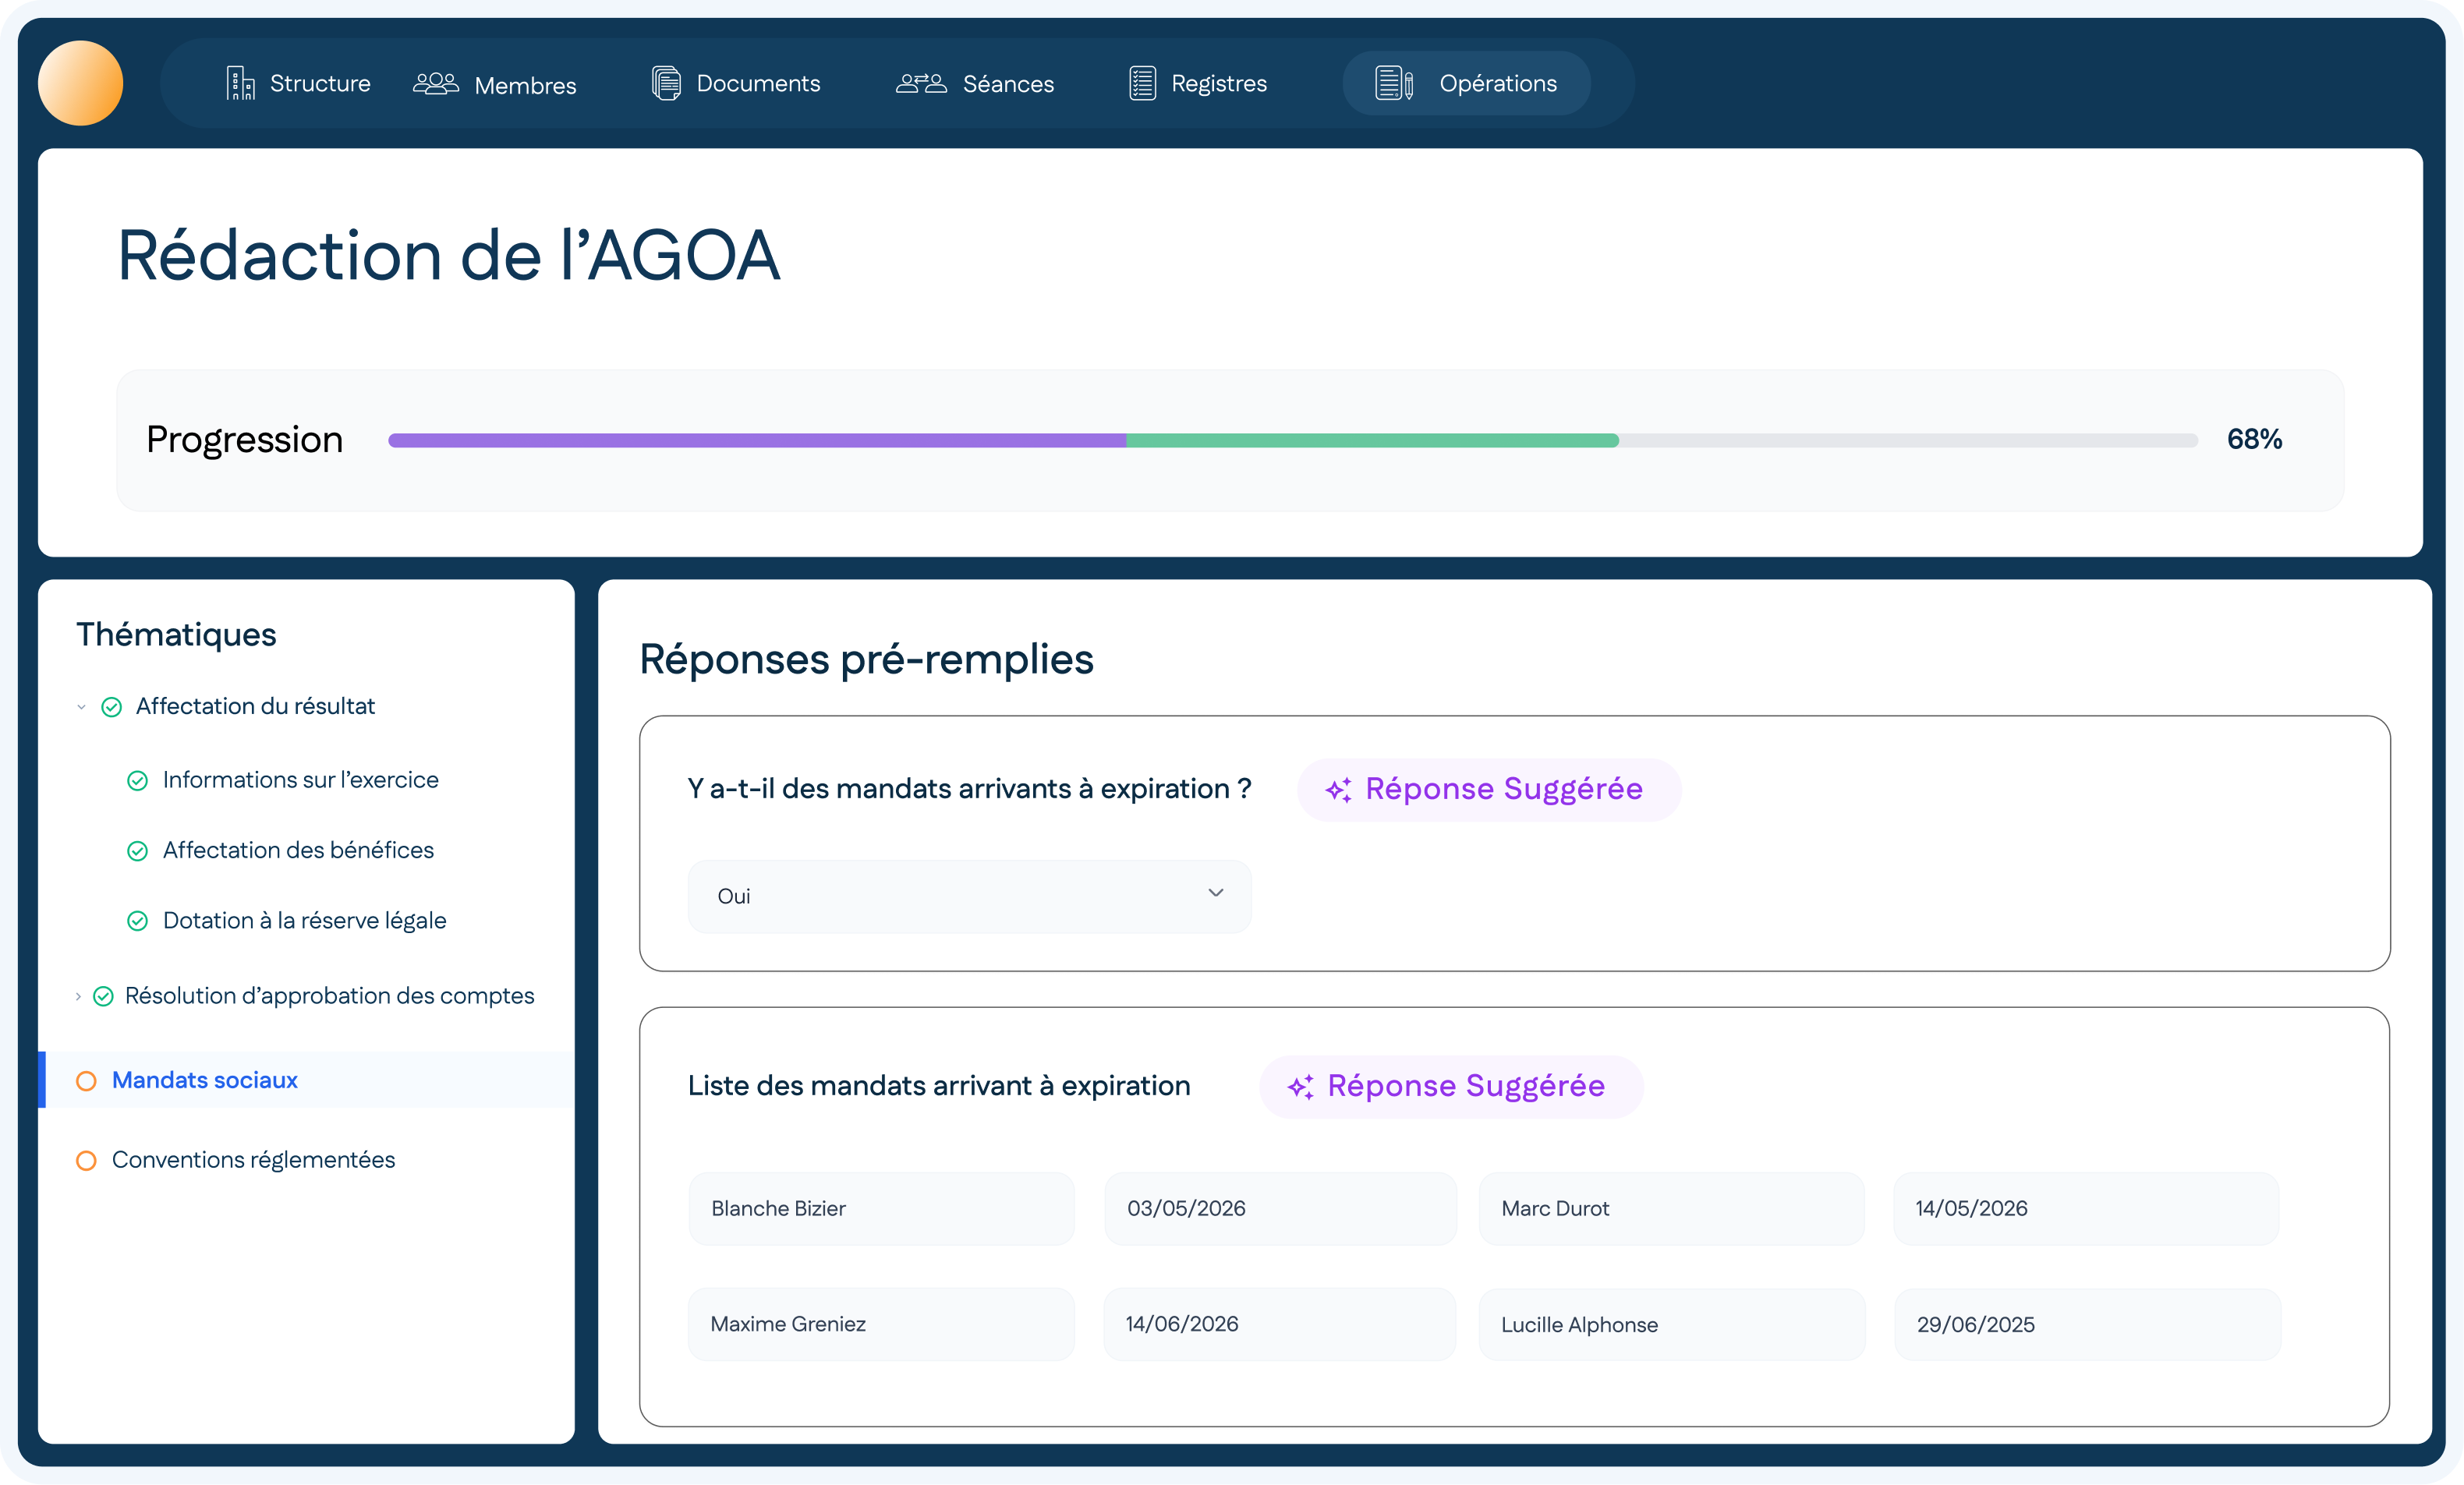Screen dimensions: 2464x1485
Task: Click the grey remaining part of progress bar
Action: click(x=1908, y=440)
